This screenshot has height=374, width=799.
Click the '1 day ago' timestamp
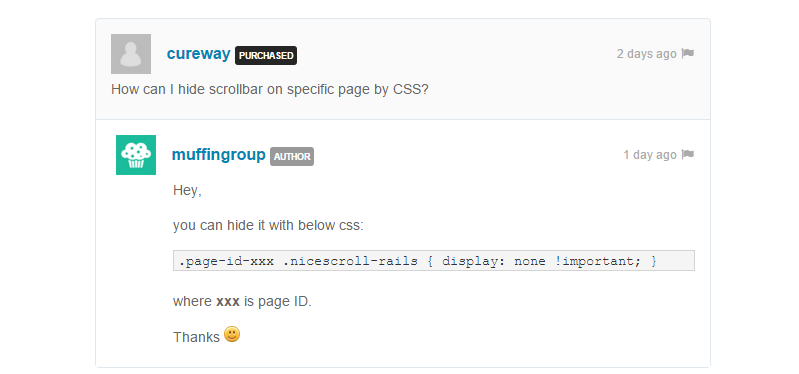650,154
